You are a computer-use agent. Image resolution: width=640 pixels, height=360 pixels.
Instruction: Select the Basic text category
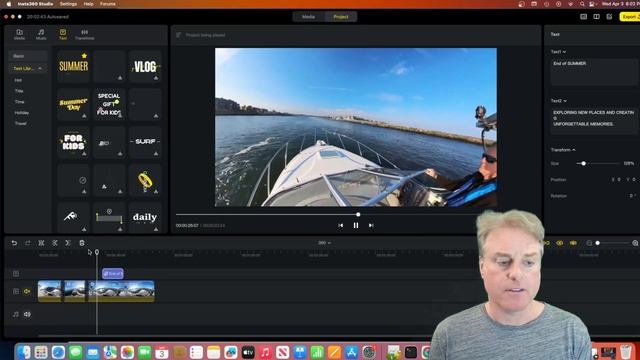[28, 56]
